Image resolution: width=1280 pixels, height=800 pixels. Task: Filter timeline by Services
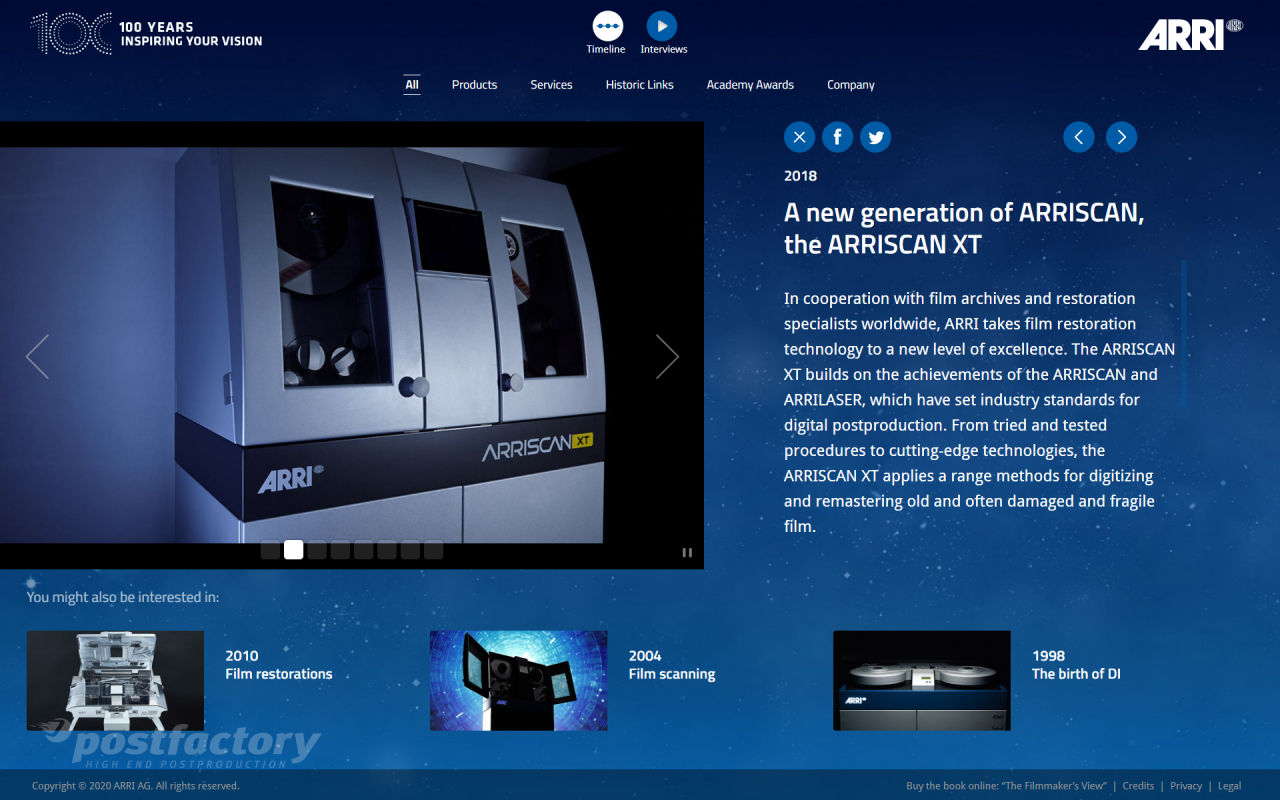551,85
